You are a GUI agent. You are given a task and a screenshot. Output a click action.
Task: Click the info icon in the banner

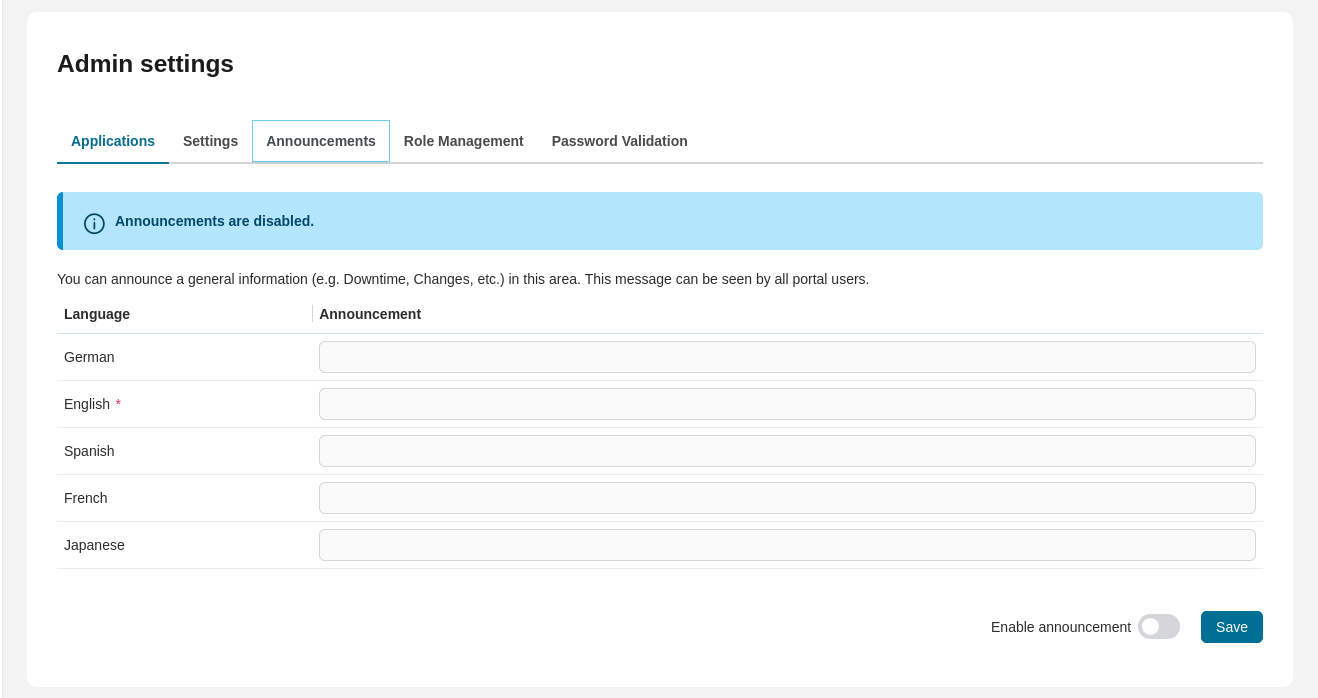pyautogui.click(x=94, y=223)
